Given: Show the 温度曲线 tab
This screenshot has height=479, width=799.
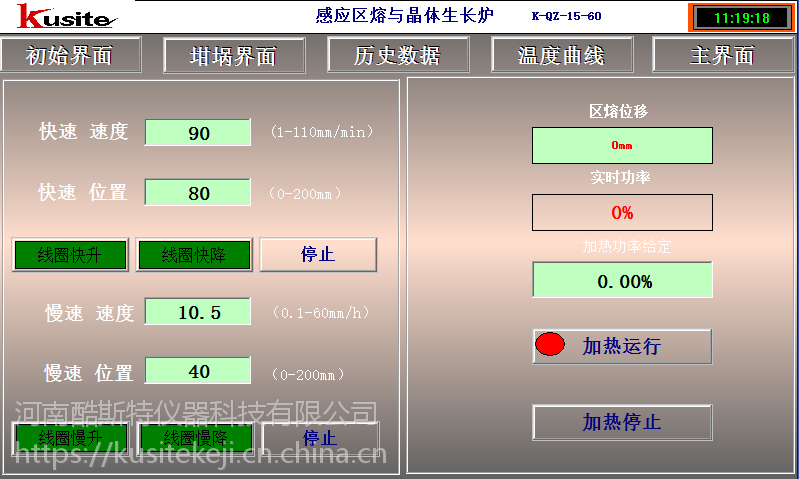Looking at the screenshot, I should click(561, 55).
